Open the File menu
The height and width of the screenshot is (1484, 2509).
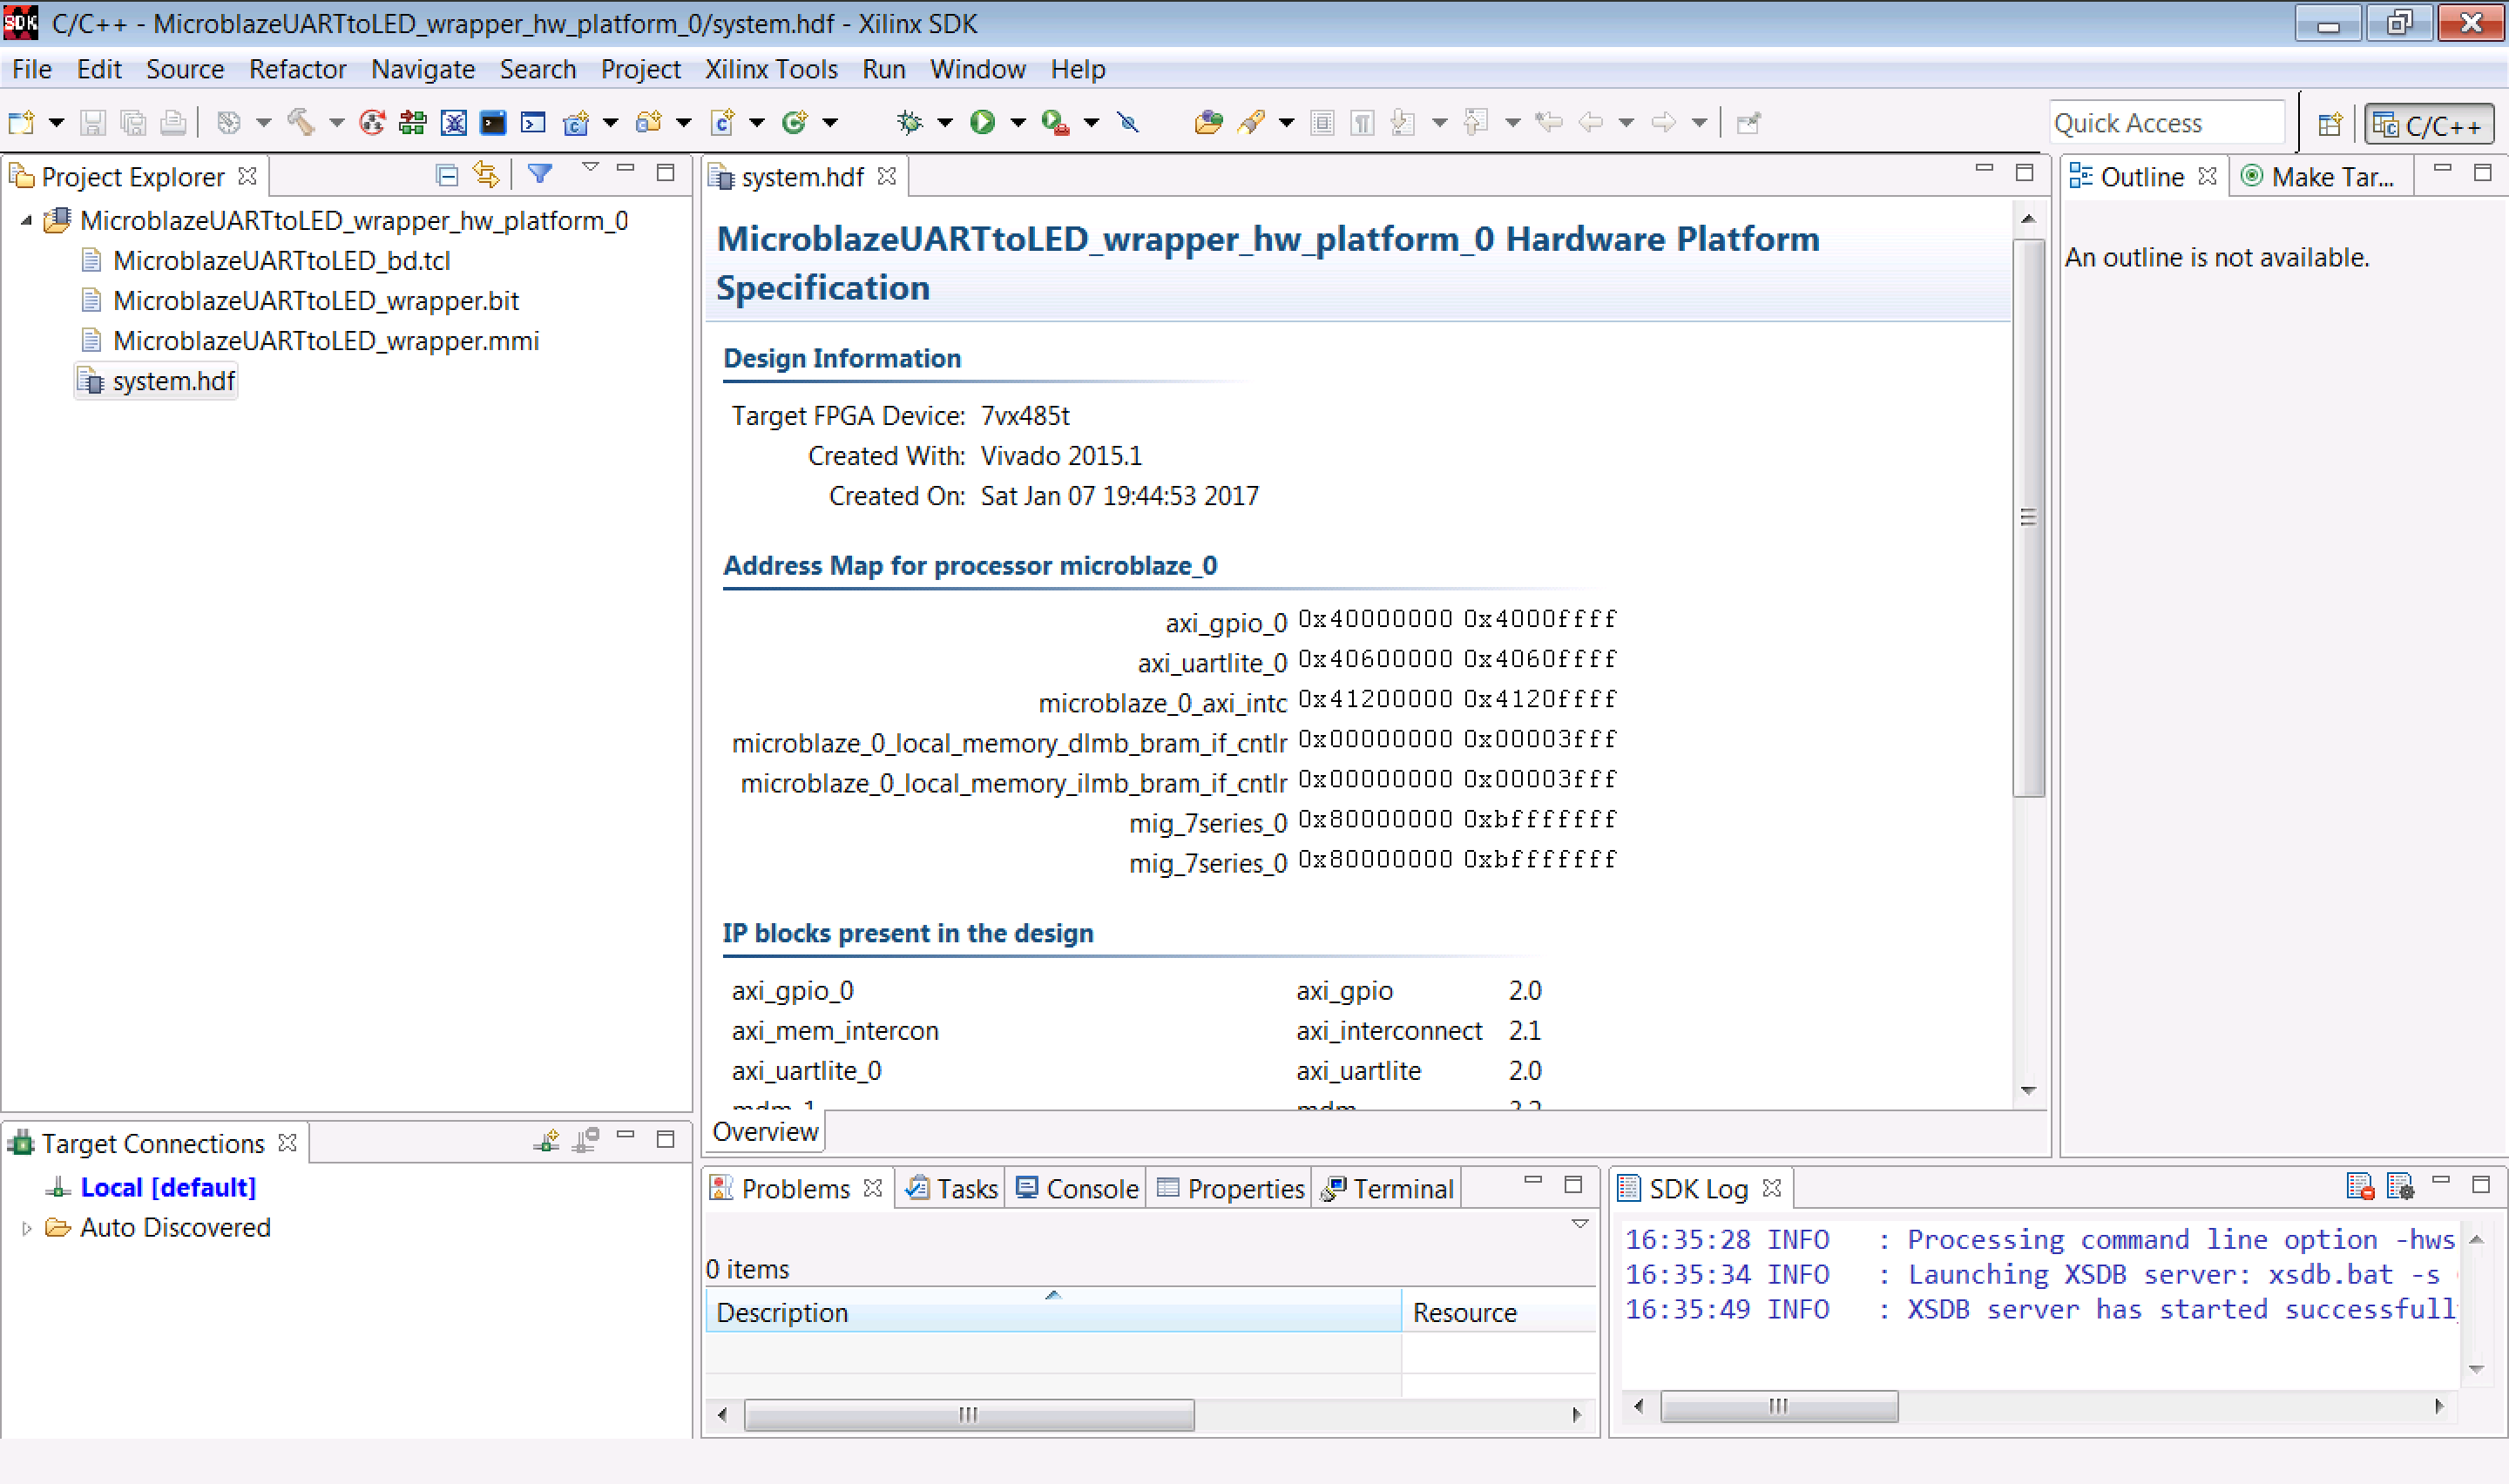click(x=32, y=69)
